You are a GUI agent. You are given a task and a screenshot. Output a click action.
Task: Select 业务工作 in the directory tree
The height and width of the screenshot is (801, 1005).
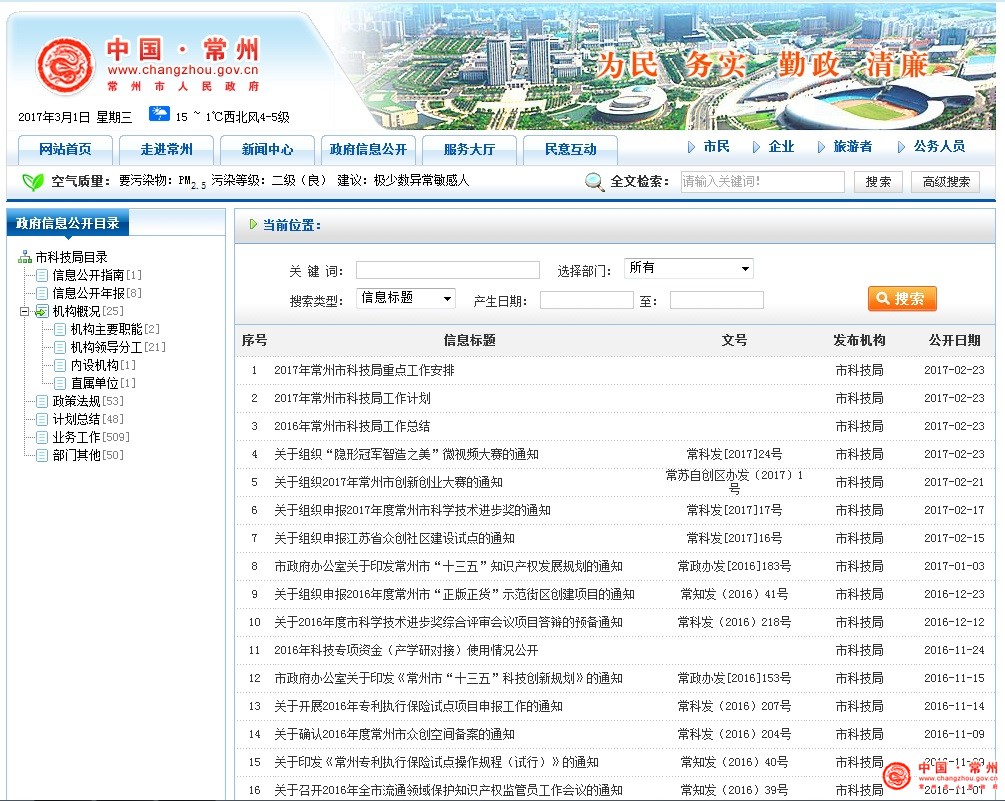[x=76, y=437]
